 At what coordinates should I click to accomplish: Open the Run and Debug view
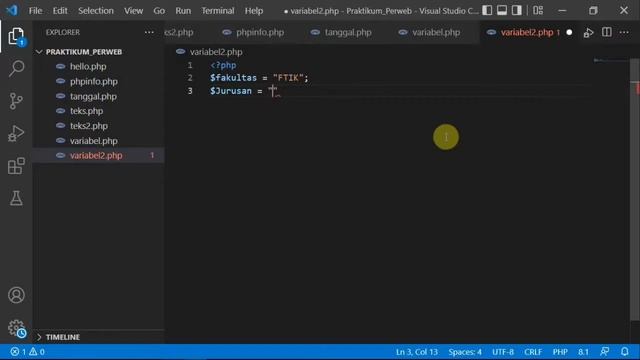pos(16,133)
